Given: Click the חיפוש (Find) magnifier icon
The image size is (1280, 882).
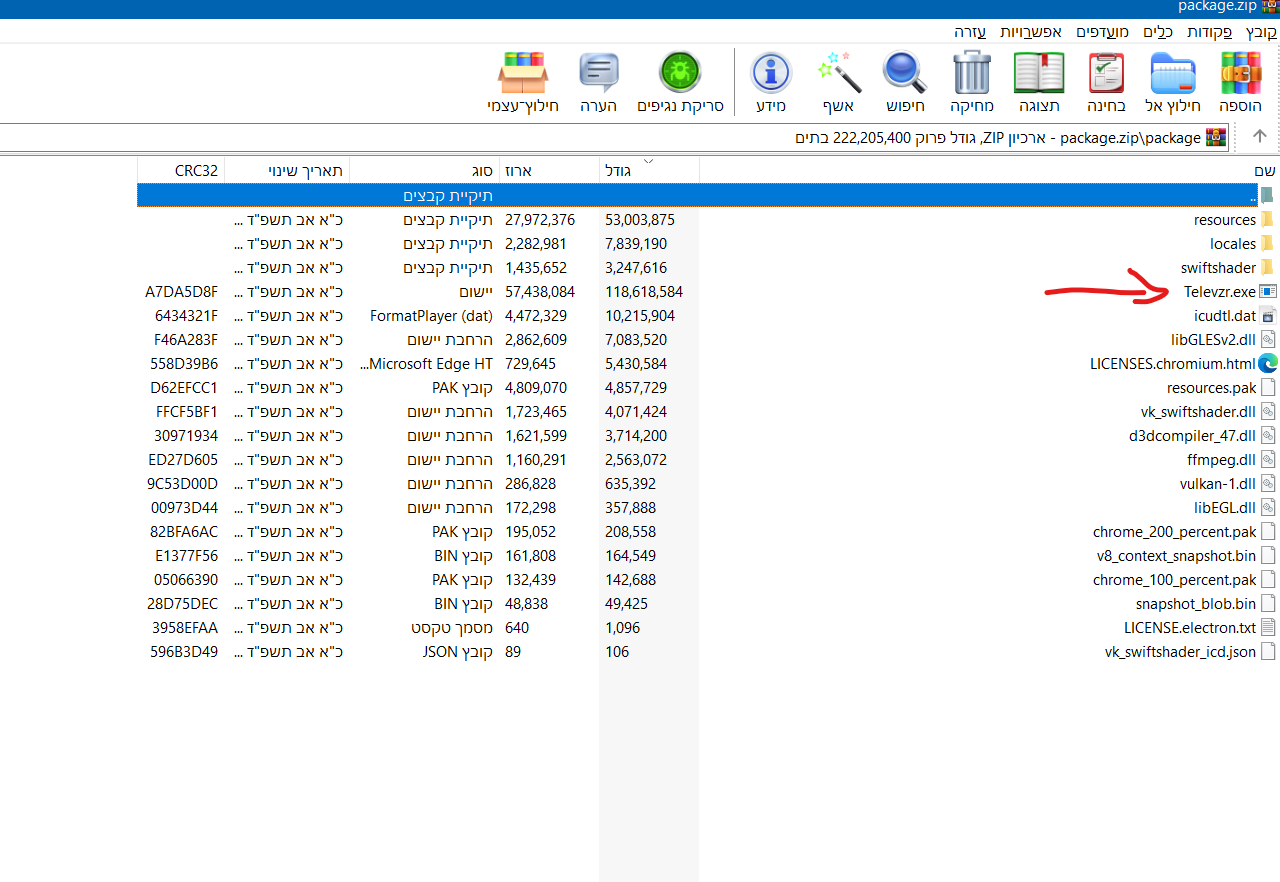Looking at the screenshot, I should [904, 74].
